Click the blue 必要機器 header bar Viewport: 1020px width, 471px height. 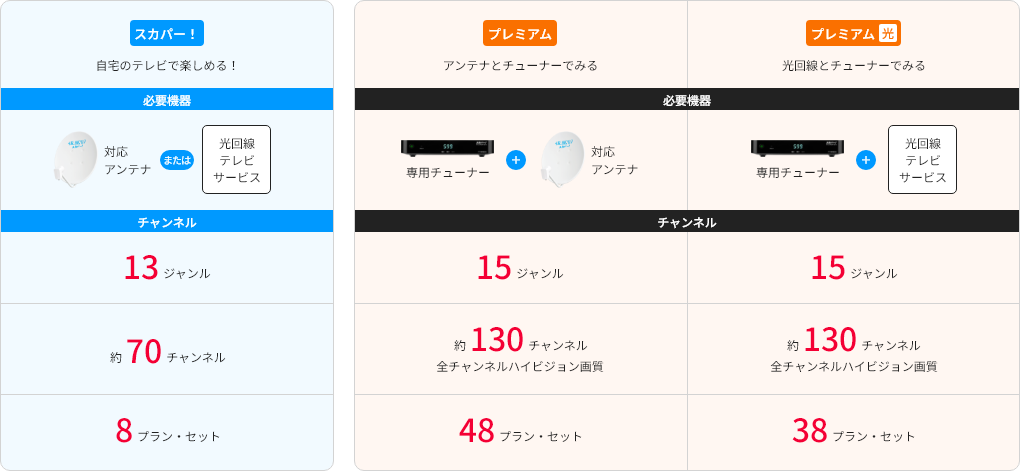point(167,100)
